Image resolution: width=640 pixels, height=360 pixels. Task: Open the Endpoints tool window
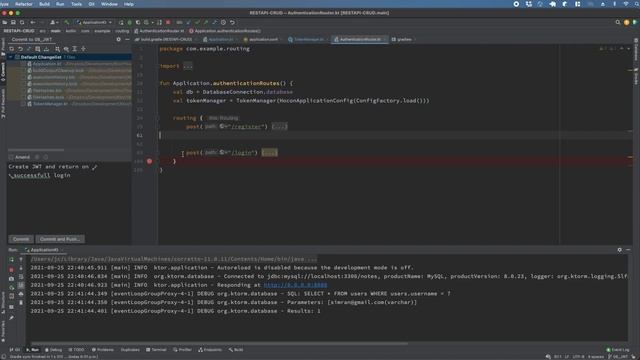pyautogui.click(x=210, y=350)
